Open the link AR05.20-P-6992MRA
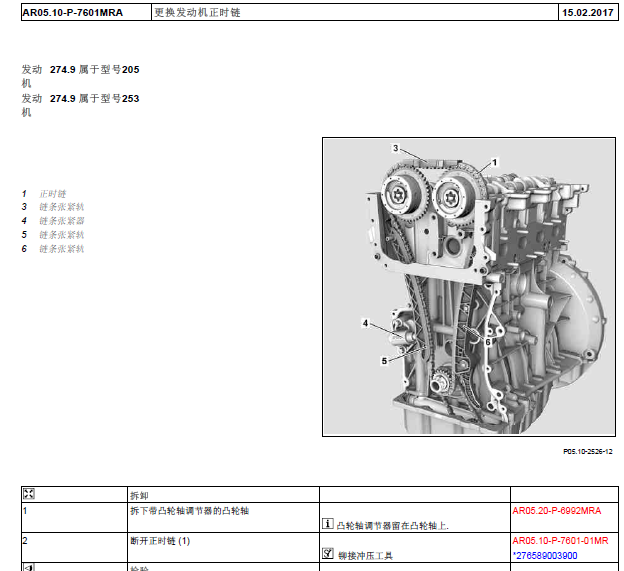This screenshot has height=571, width=624. pos(556,511)
